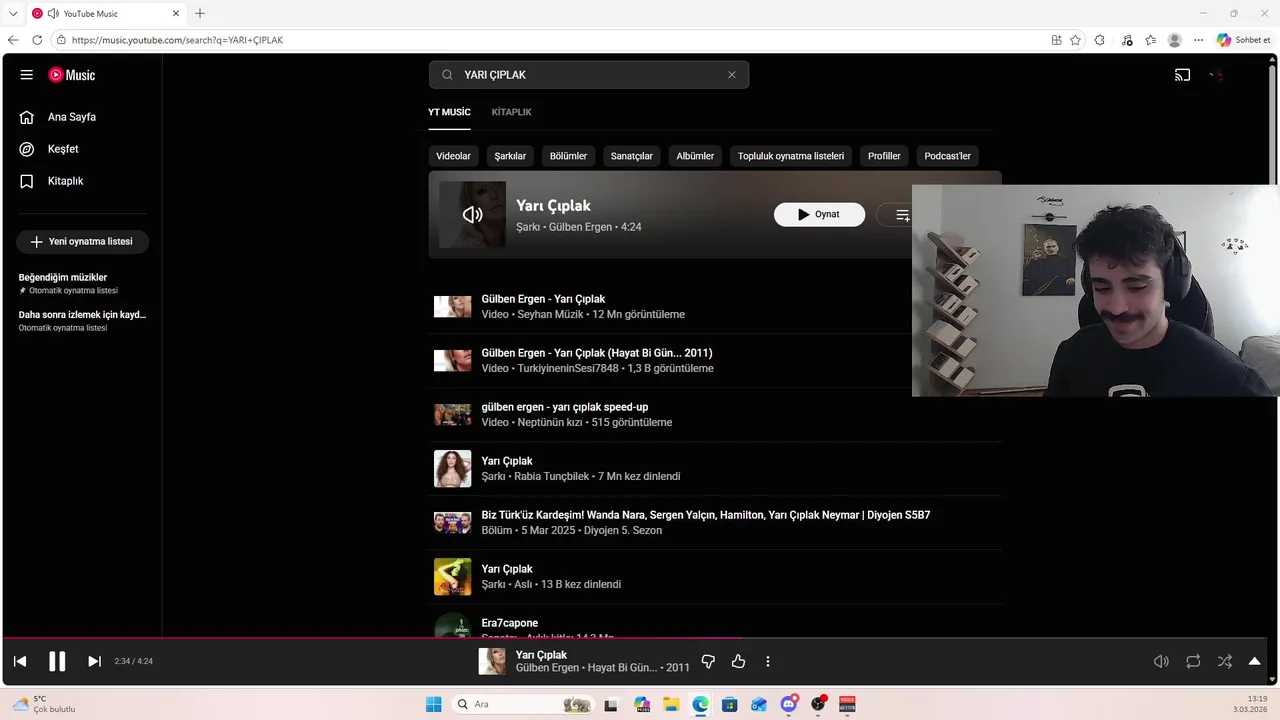Viewport: 1280px width, 720px height.
Task: Skip to the next track
Action: [94, 661]
